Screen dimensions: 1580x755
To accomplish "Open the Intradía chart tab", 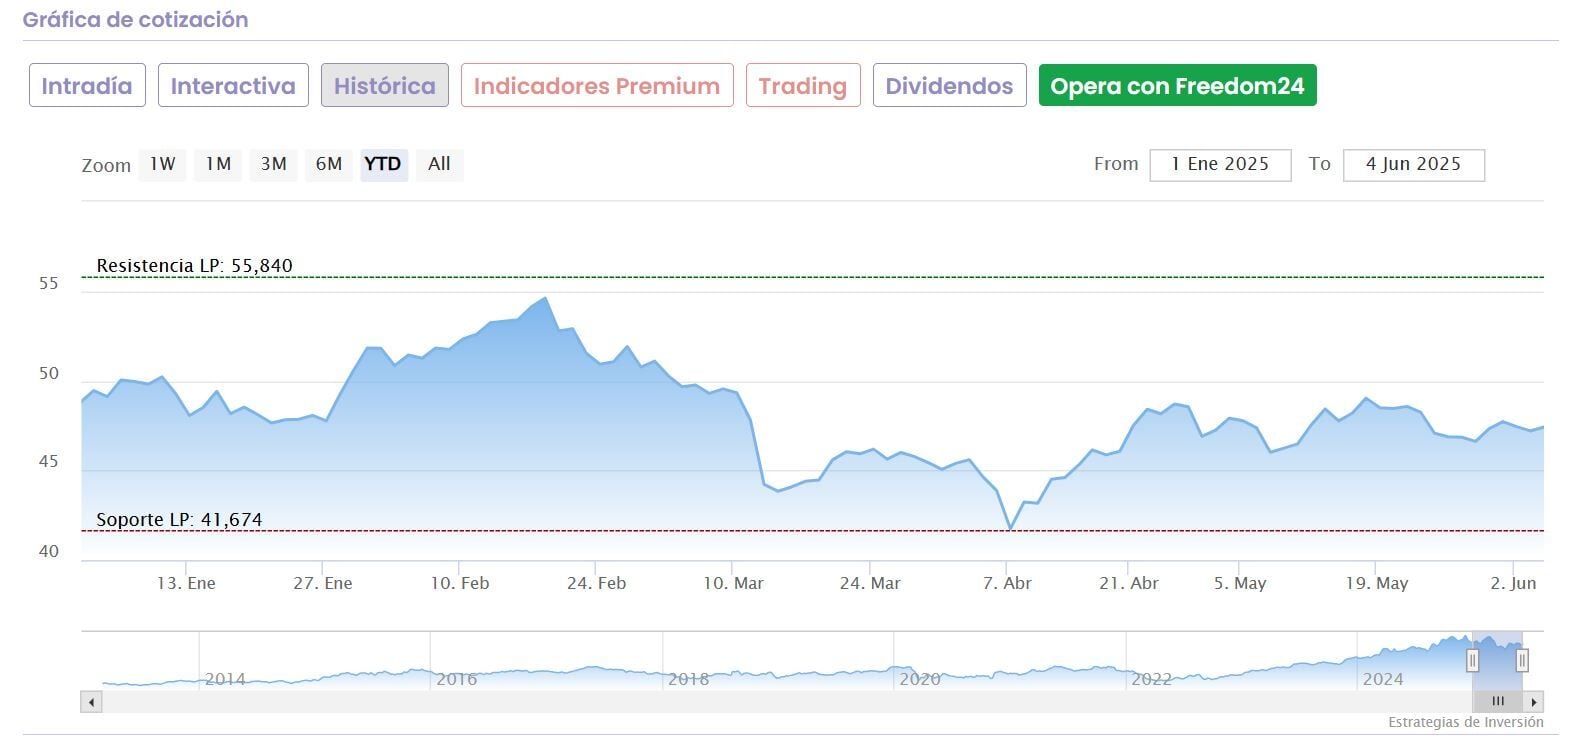I will [87, 86].
